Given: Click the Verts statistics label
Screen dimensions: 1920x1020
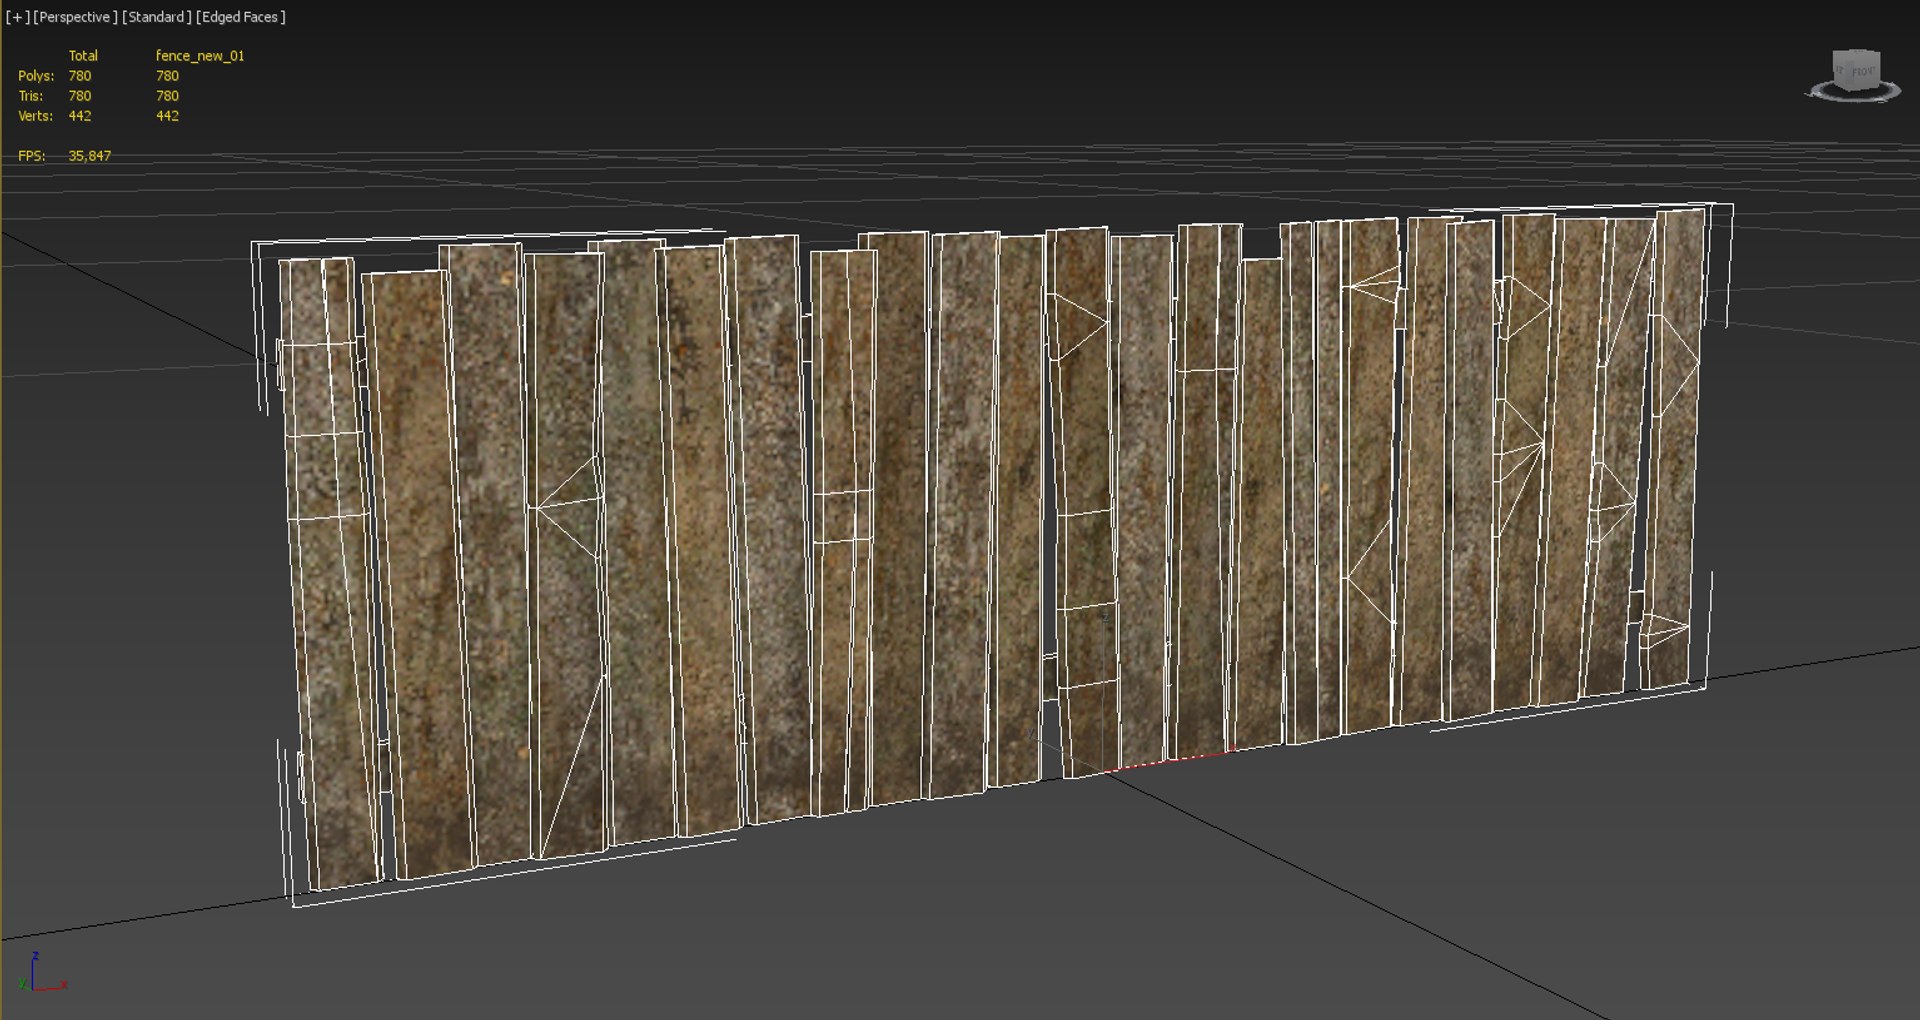Looking at the screenshot, I should (35, 116).
